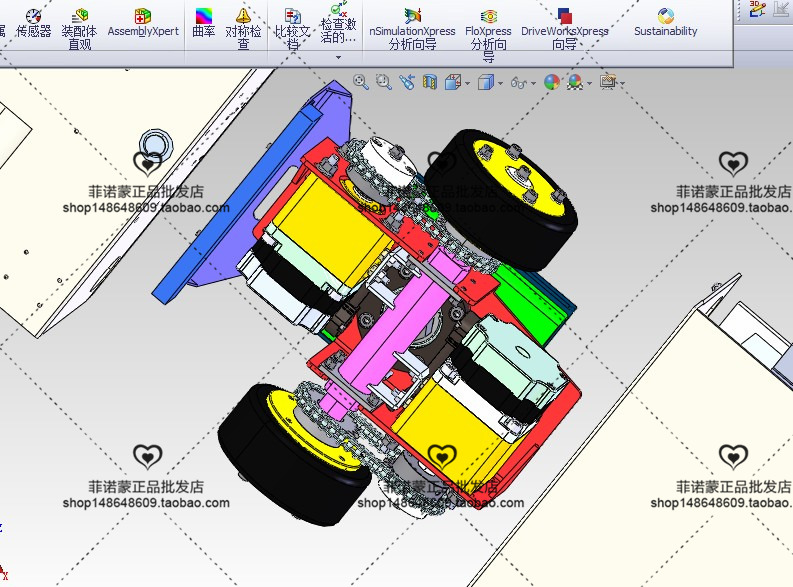Image resolution: width=793 pixels, height=587 pixels.
Task: Click the Apply Scene icon
Action: click(575, 82)
